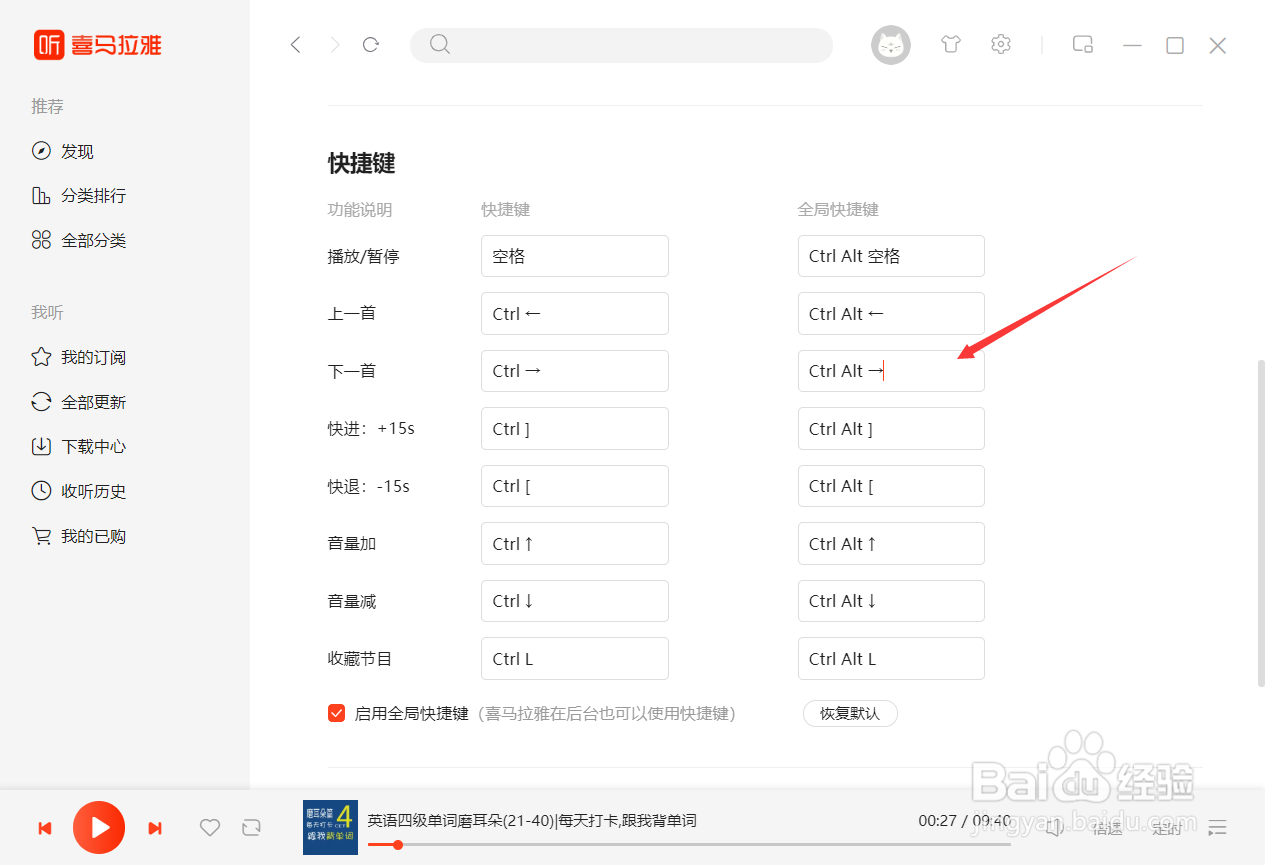
Task: Click 恢复默认 to restore defaults
Action: (x=849, y=713)
